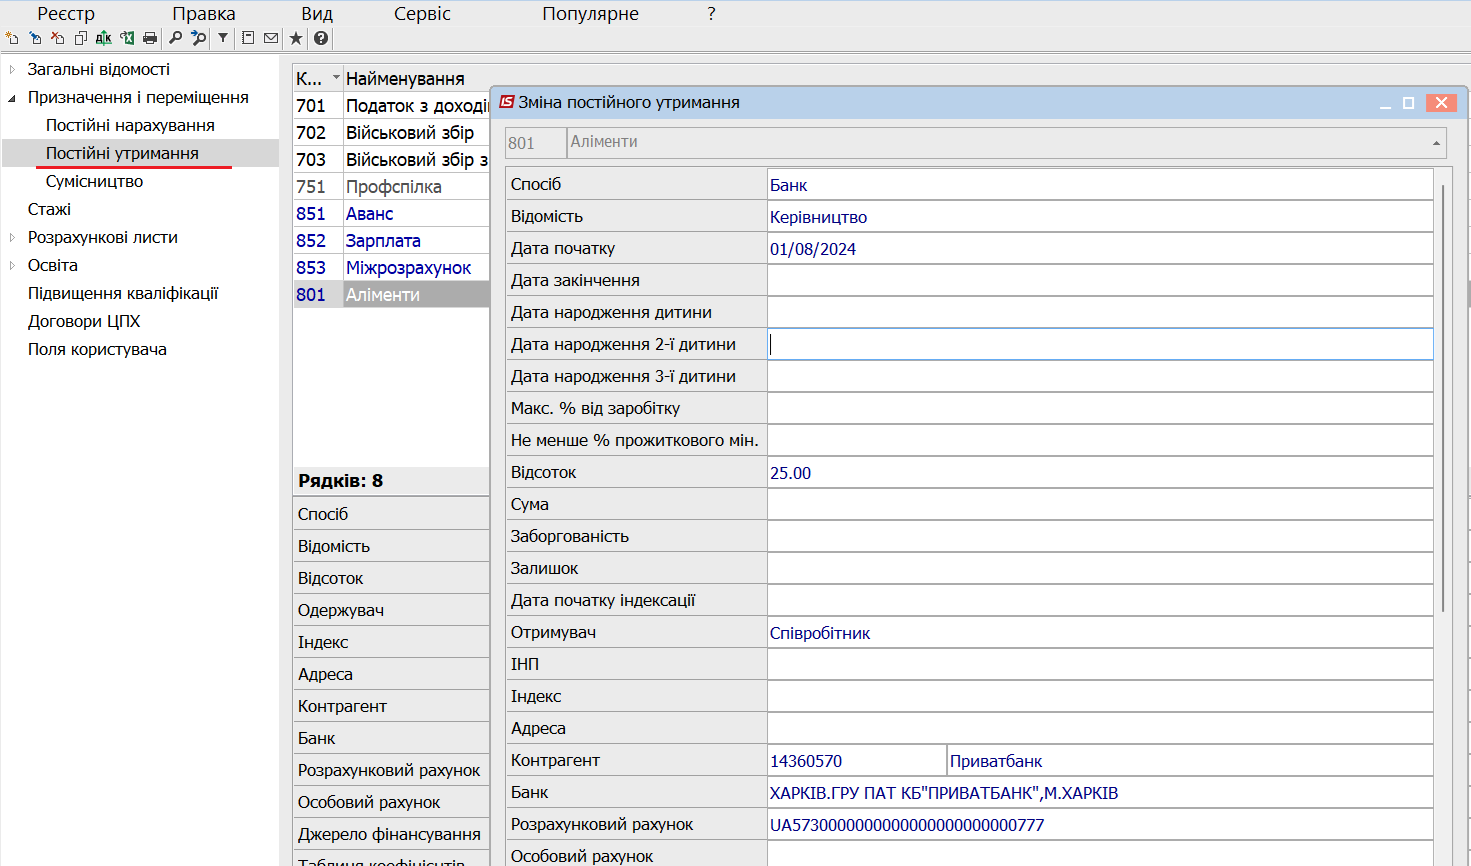Open the Правка menu
Image resolution: width=1471 pixels, height=866 pixels.
click(204, 14)
